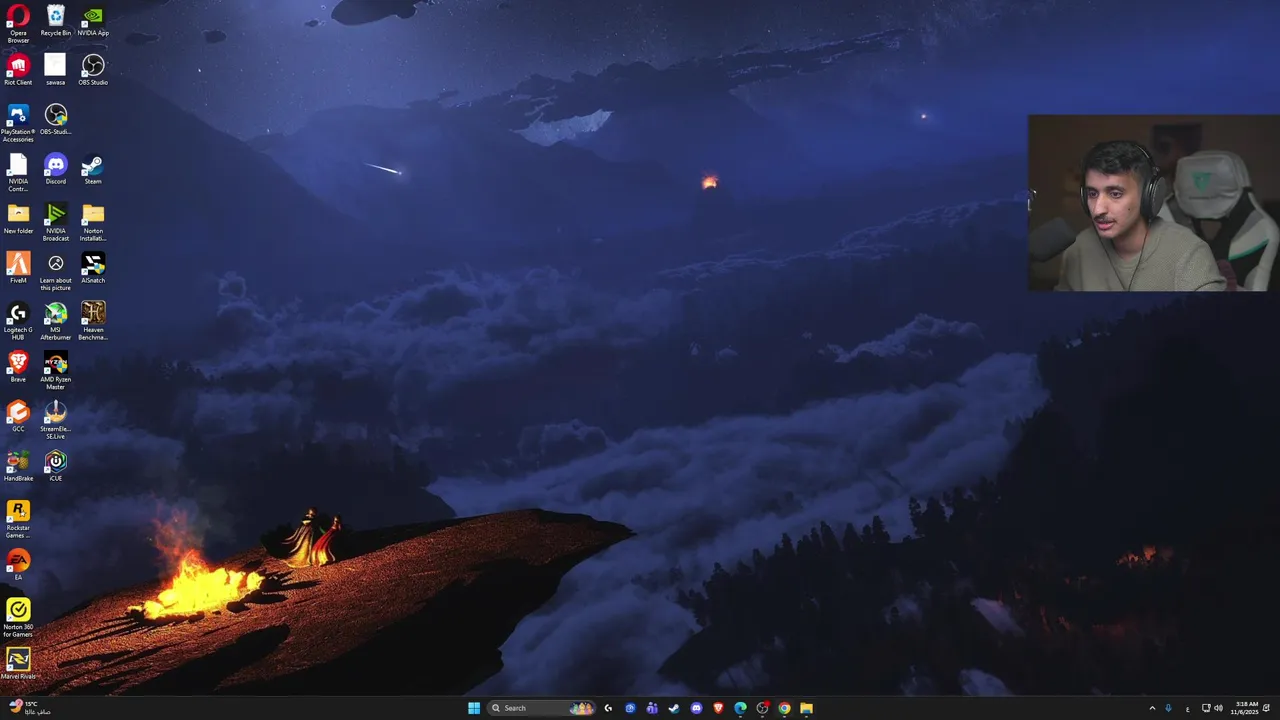Screen dimensions: 1280x720
Task: Switch the input language indicator
Action: point(1188,709)
